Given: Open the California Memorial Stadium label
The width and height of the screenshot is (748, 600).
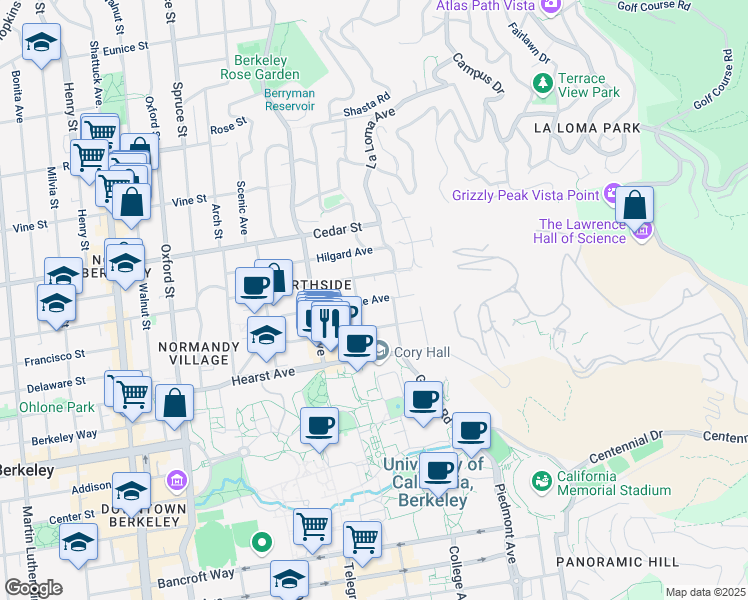Looking at the screenshot, I should 614,483.
